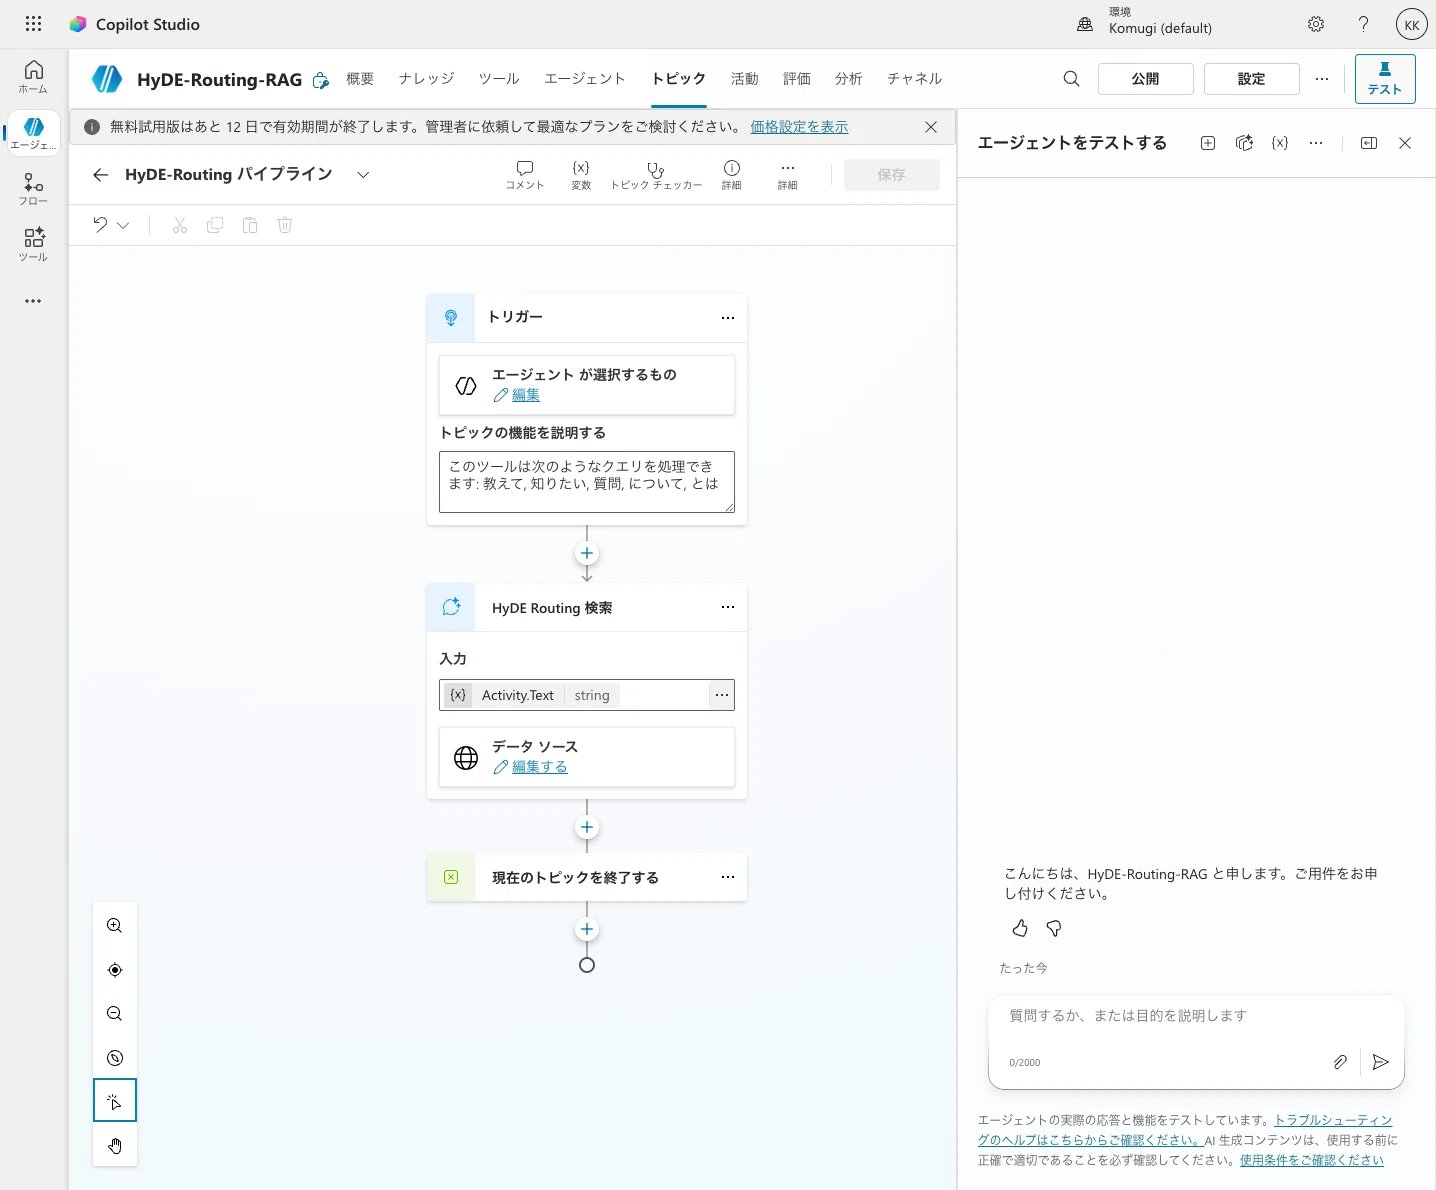Open Tools icon in left sidebar

coord(33,244)
